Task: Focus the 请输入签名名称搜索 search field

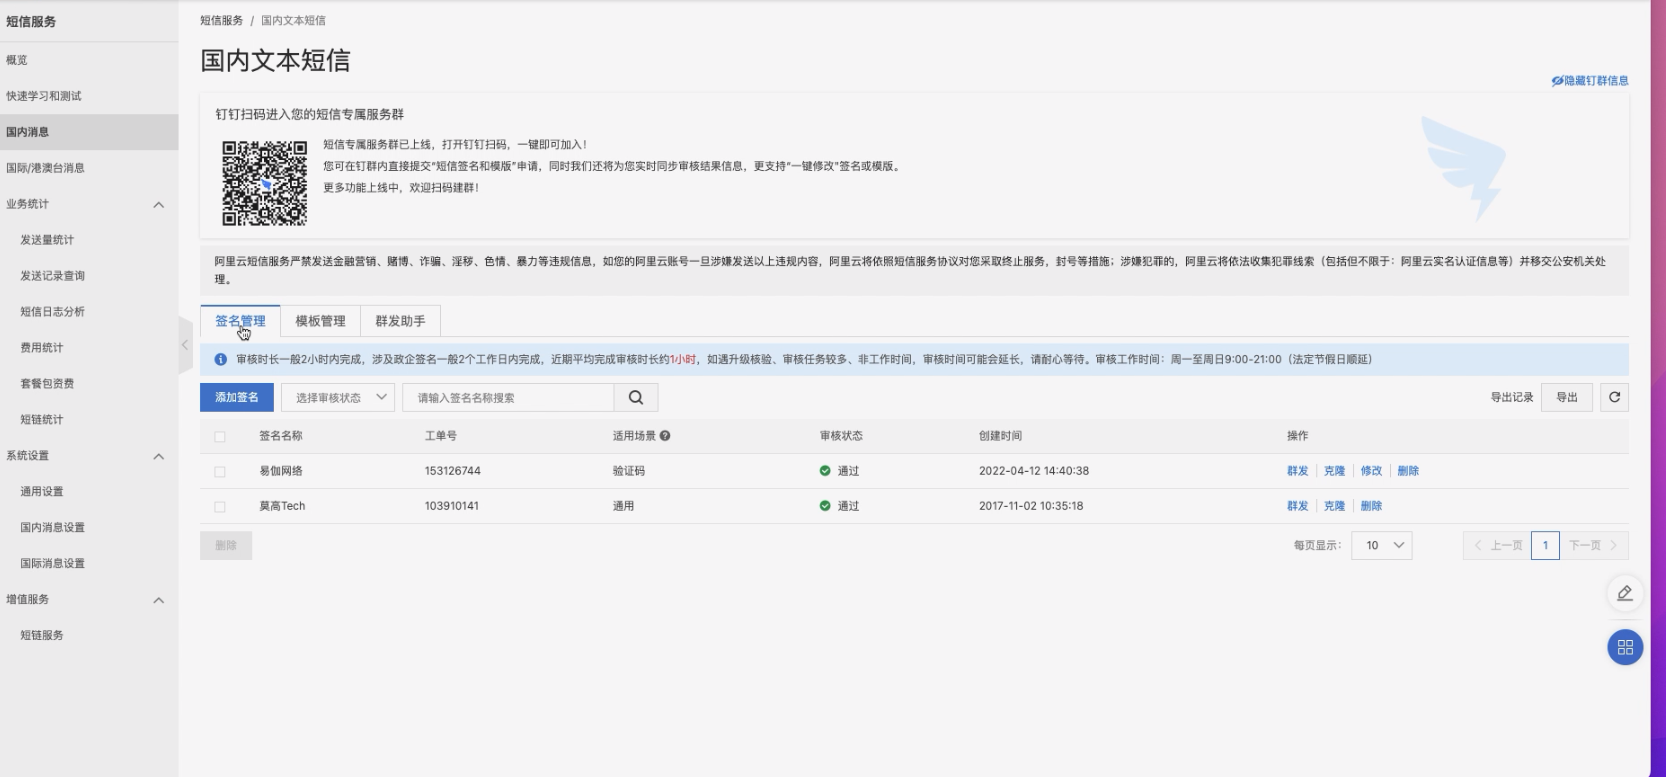Action: point(508,397)
